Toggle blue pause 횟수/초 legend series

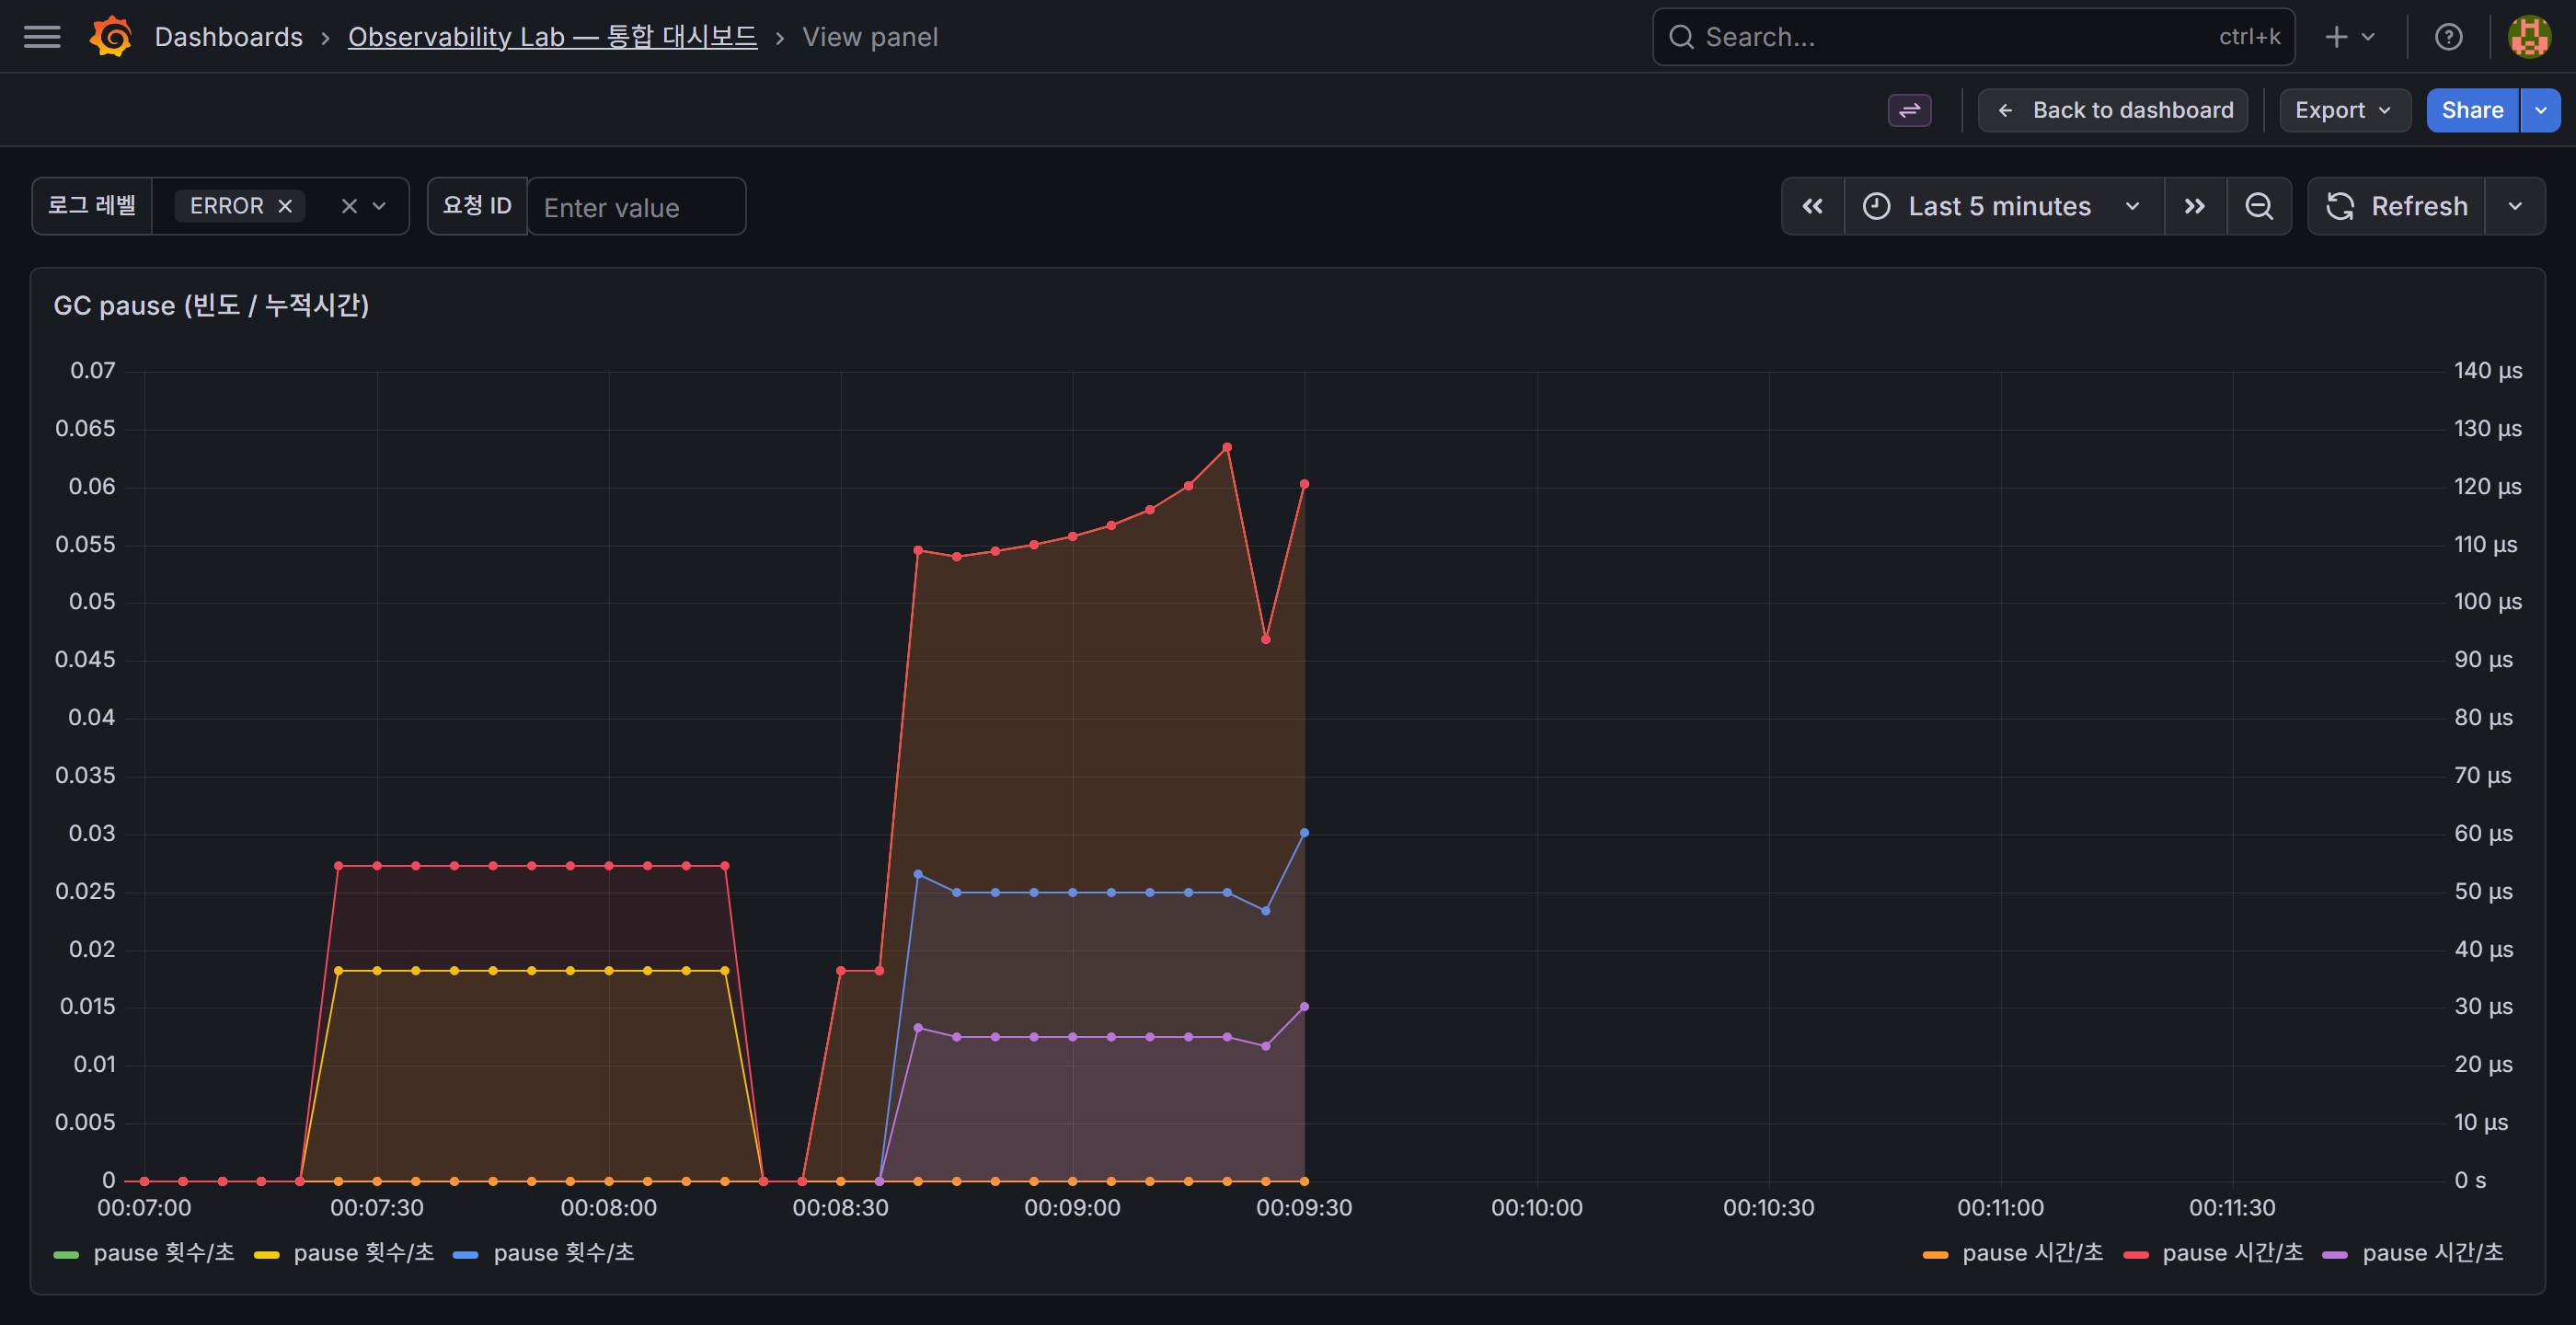point(564,1253)
